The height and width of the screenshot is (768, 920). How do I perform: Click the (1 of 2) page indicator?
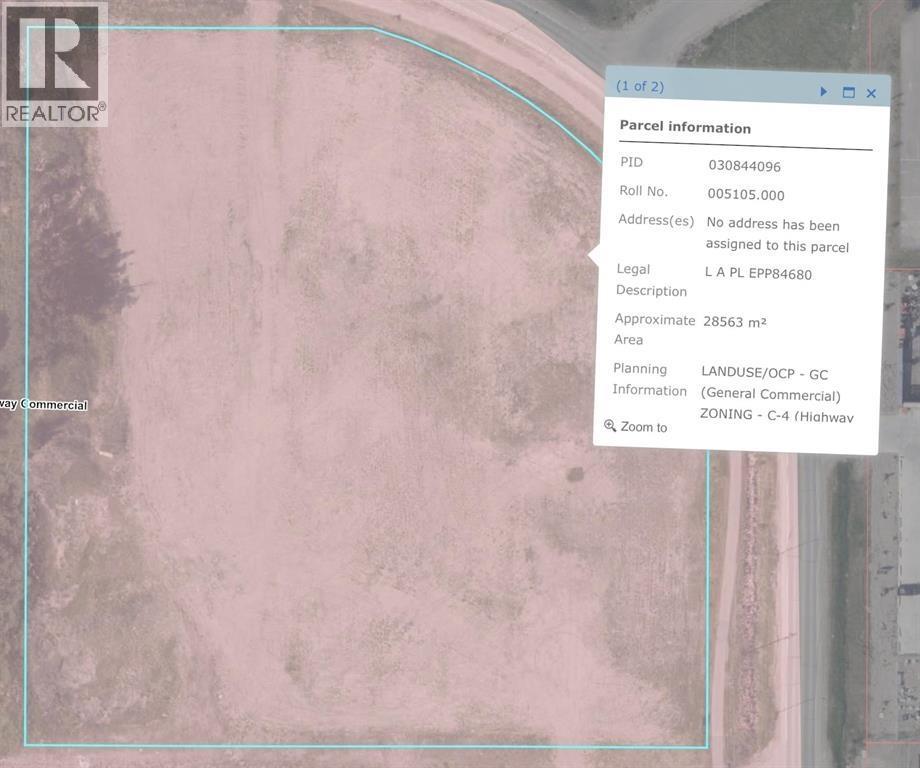tap(639, 85)
